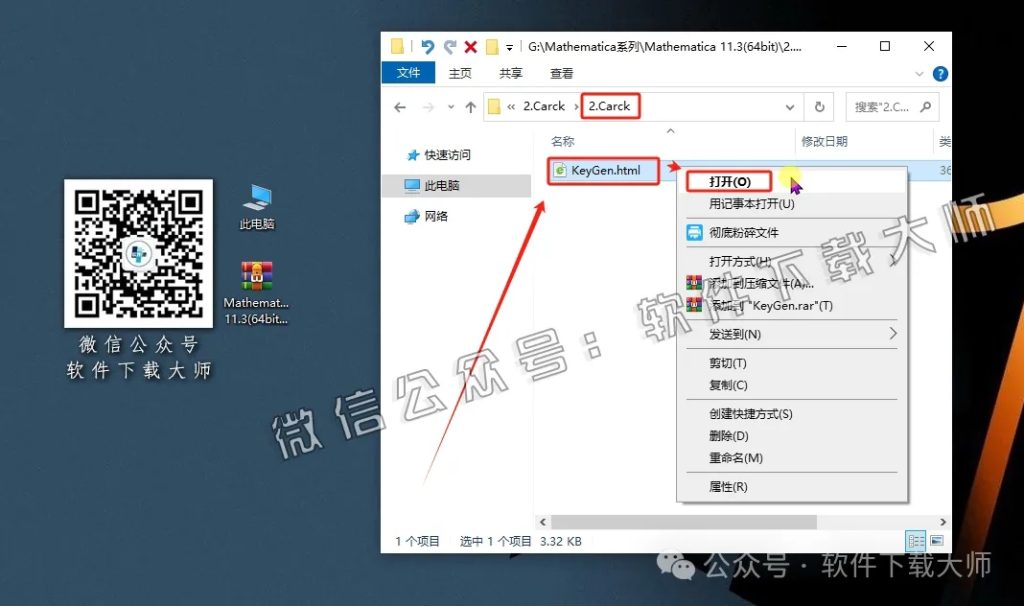This screenshot has height=606, width=1024.
Task: Select the Mathematica 11.3 WinRAR archive on the desktop
Action: (257, 277)
